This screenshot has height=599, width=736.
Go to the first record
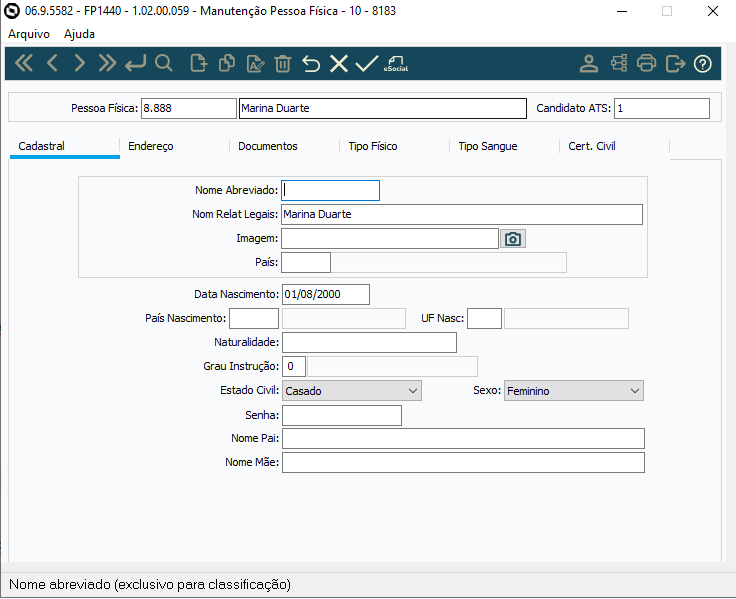coord(24,63)
